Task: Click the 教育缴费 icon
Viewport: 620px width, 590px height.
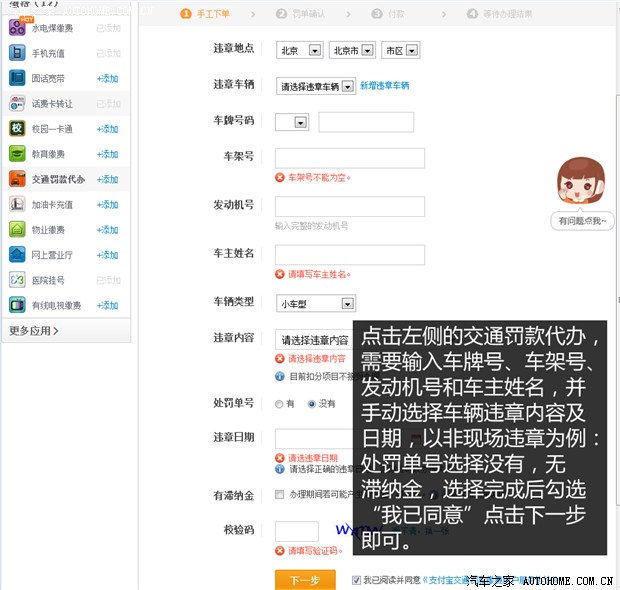Action: [x=17, y=154]
